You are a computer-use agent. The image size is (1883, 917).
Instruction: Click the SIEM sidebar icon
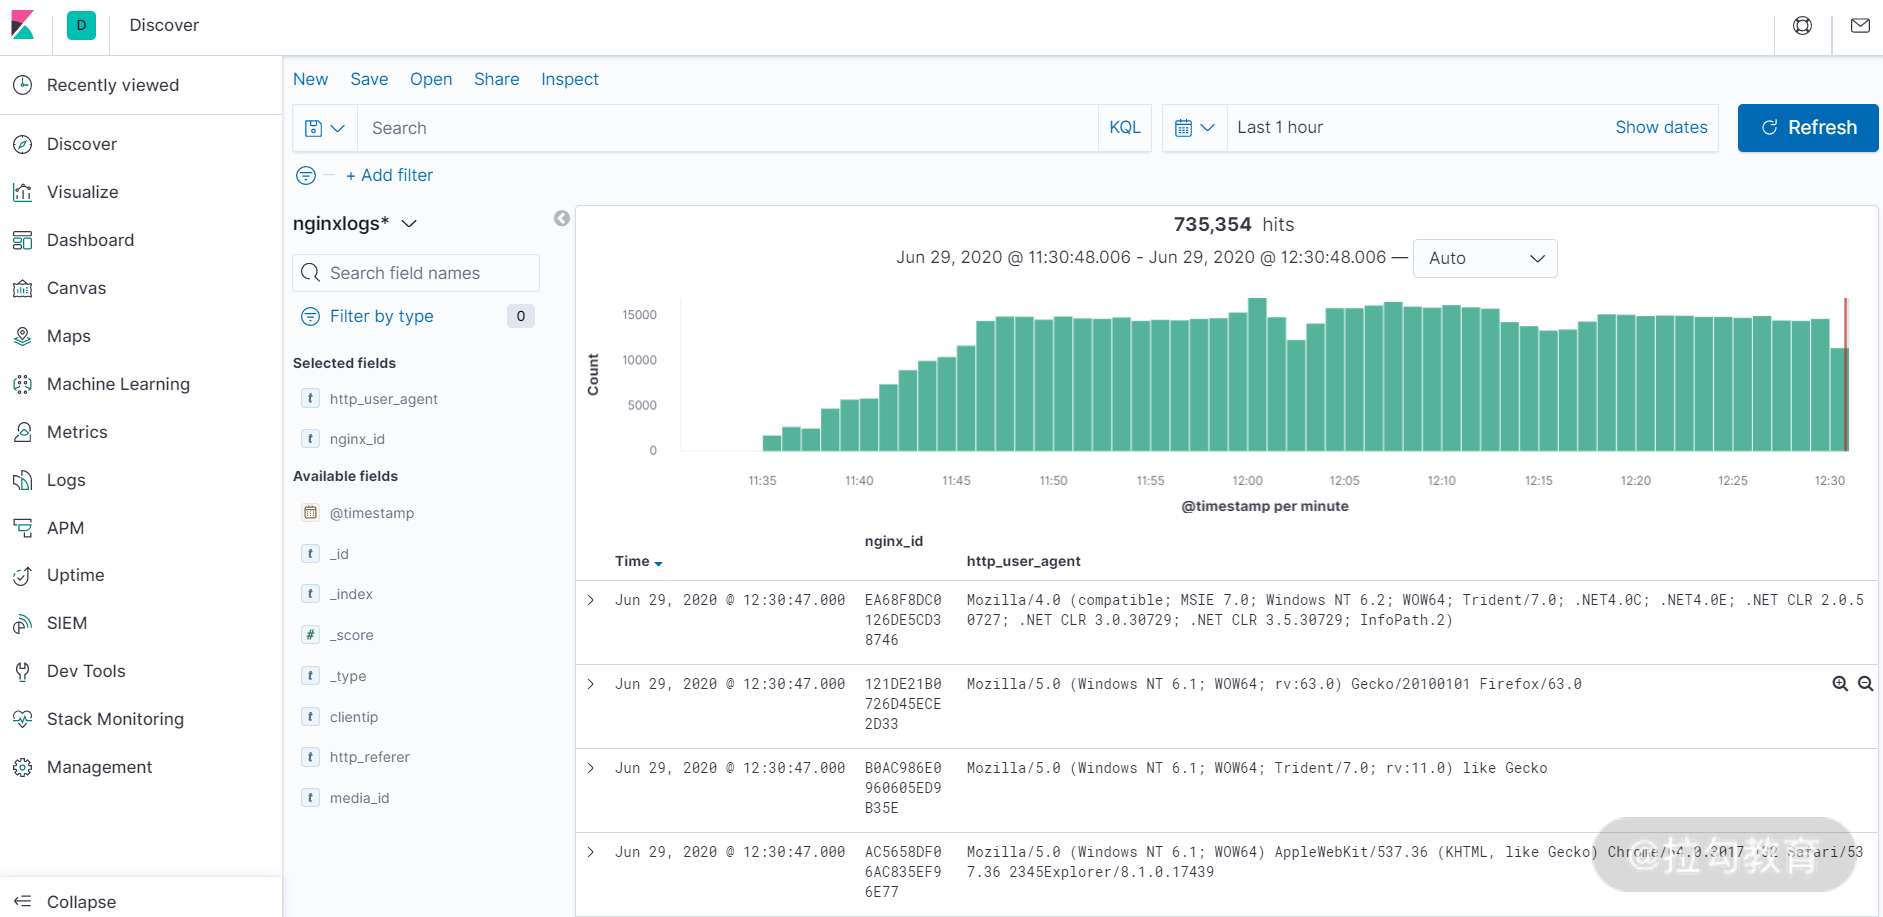tap(23, 623)
